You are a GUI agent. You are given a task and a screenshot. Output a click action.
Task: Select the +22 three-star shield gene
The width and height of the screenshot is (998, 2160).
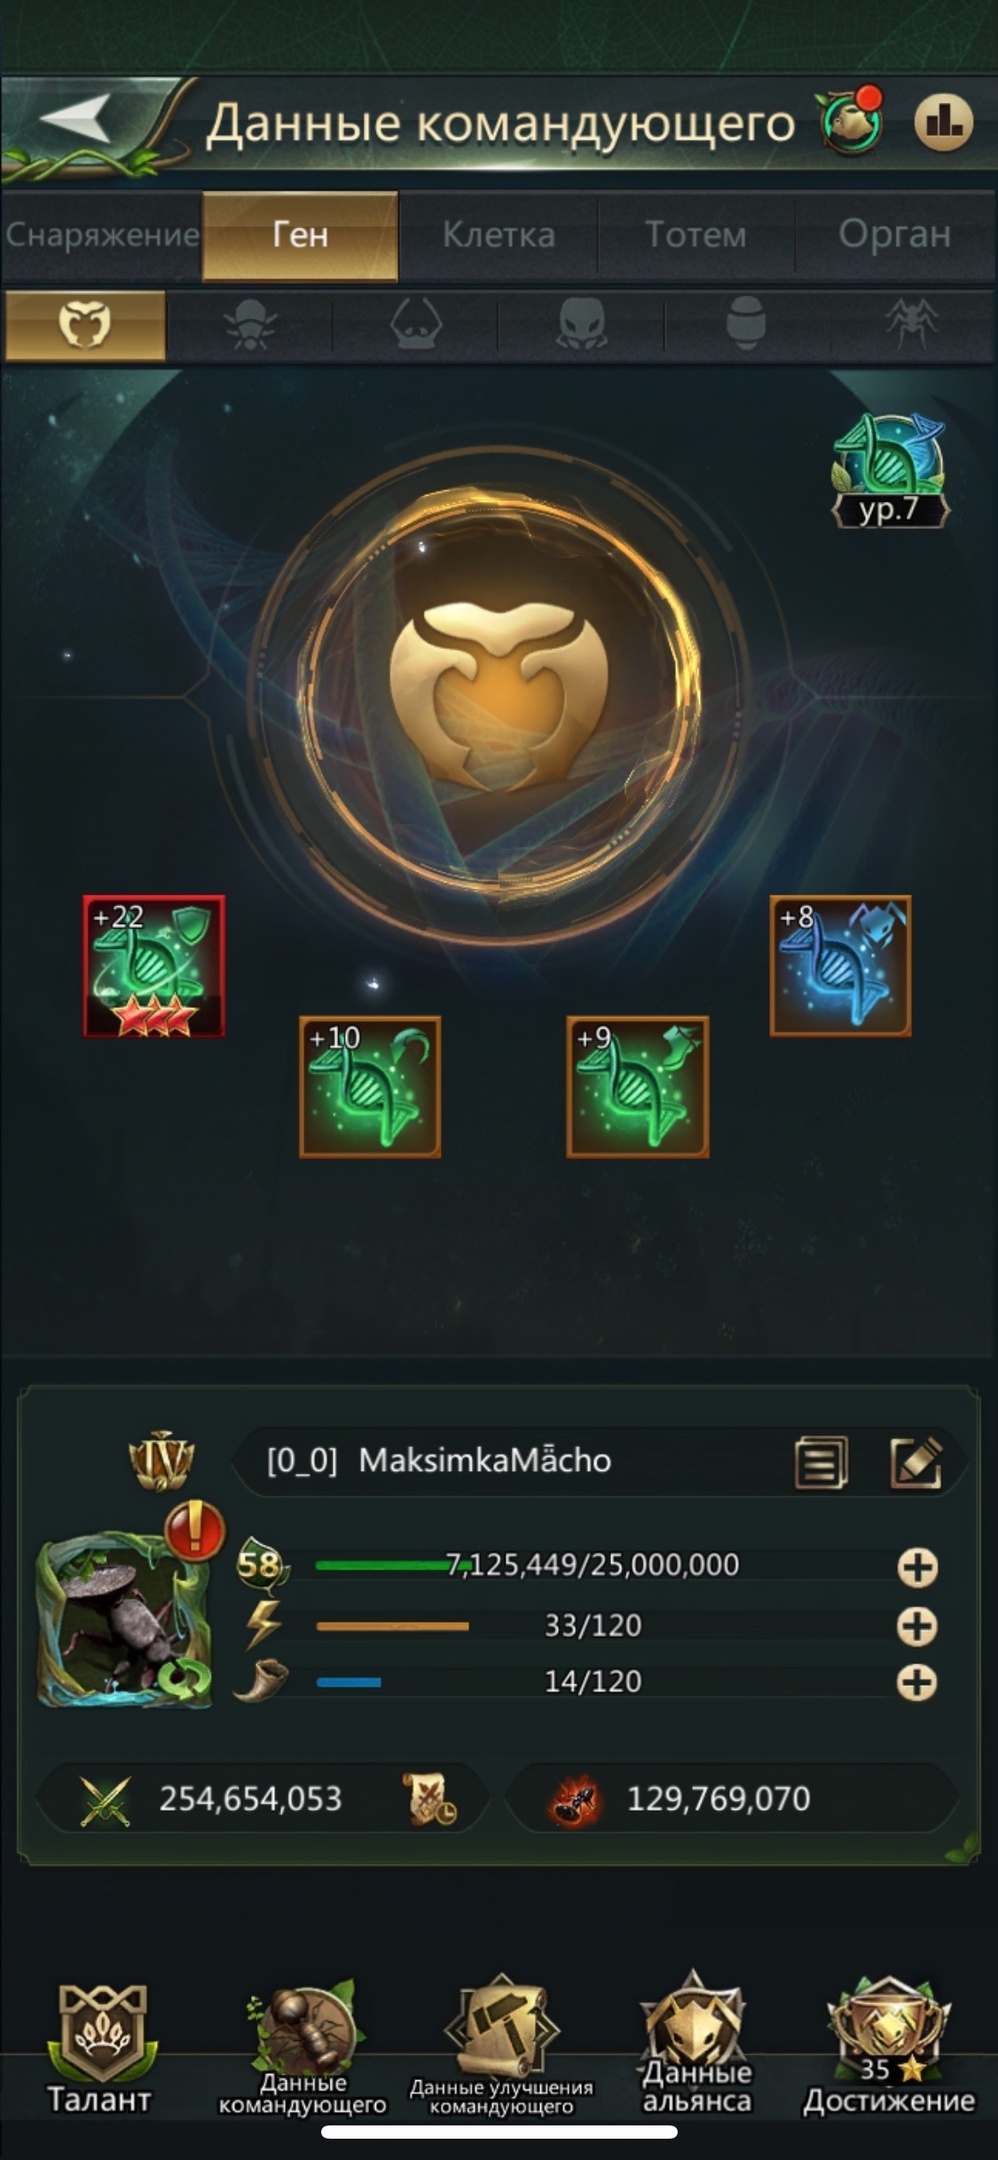click(154, 966)
